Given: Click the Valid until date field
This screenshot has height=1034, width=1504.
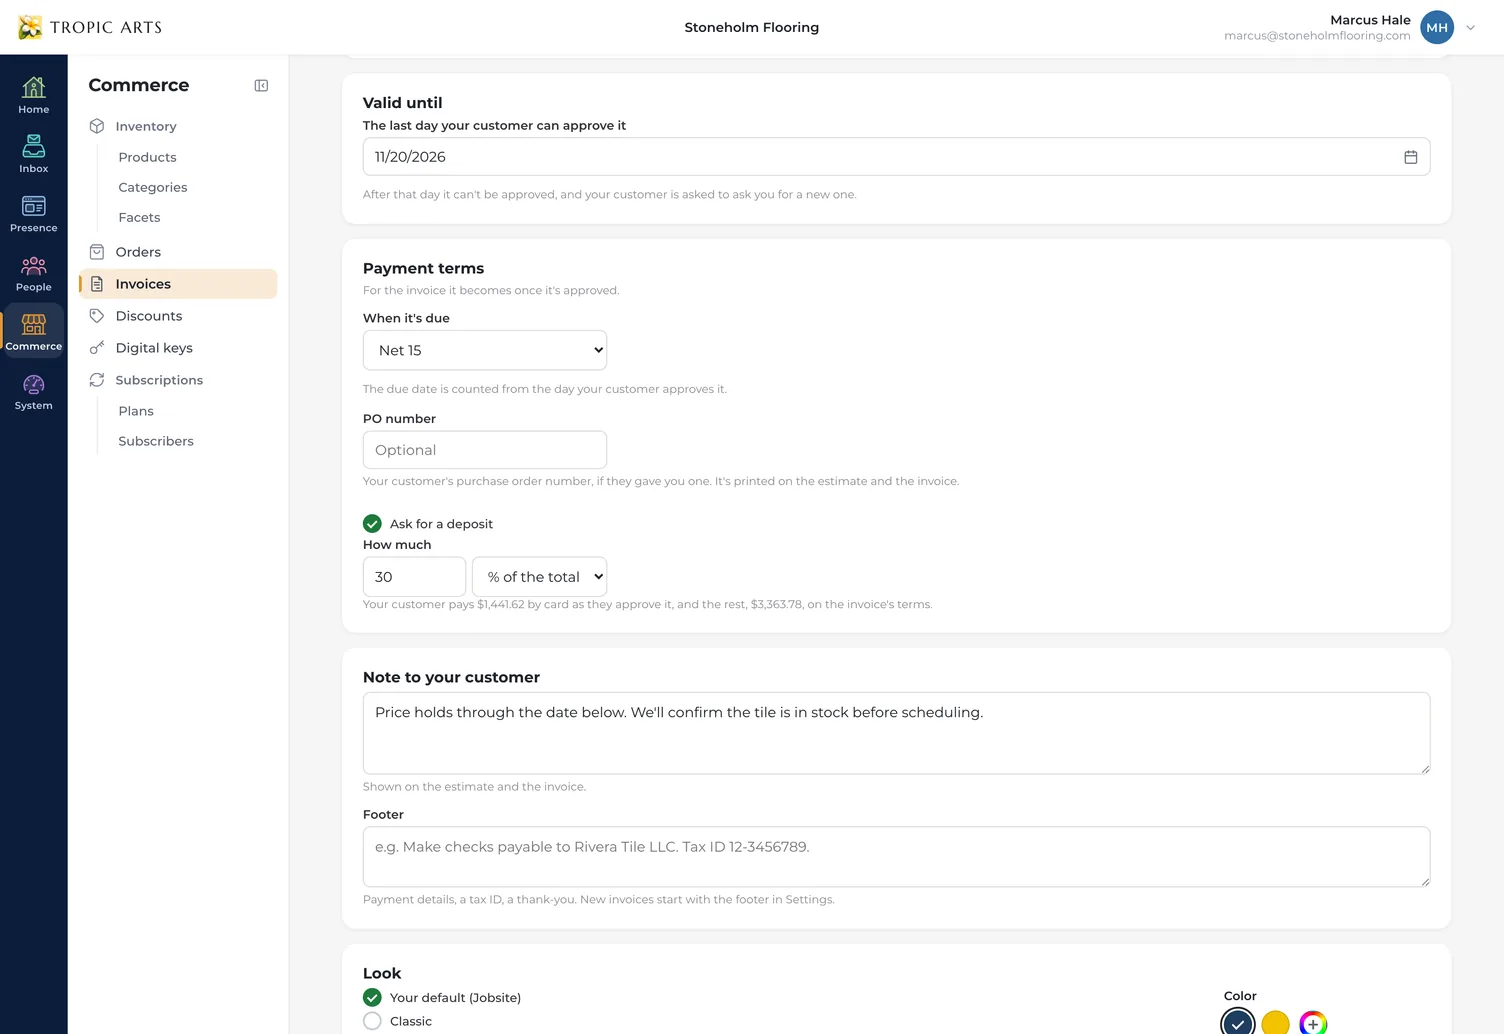Looking at the screenshot, I should coord(896,157).
